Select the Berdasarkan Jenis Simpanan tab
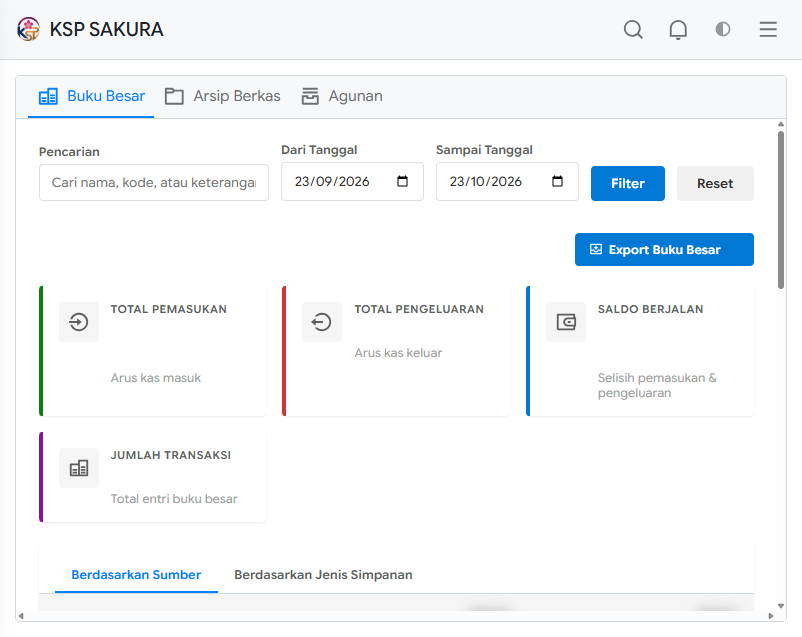802x637 pixels. click(323, 575)
